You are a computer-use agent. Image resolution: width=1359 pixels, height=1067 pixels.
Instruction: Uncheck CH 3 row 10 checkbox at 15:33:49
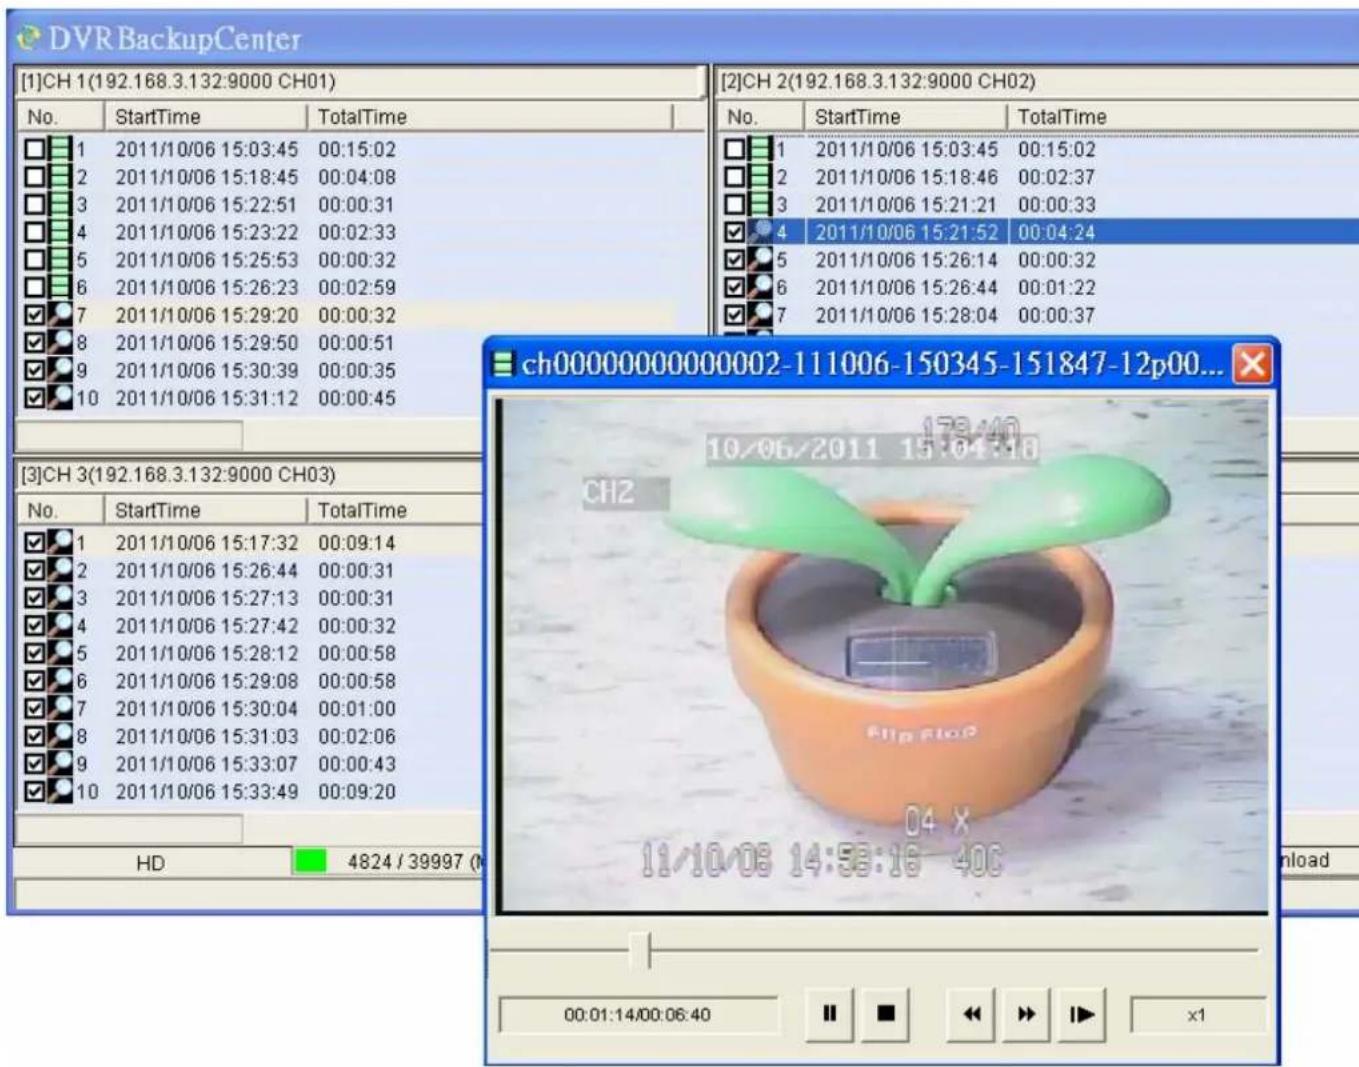[35, 791]
